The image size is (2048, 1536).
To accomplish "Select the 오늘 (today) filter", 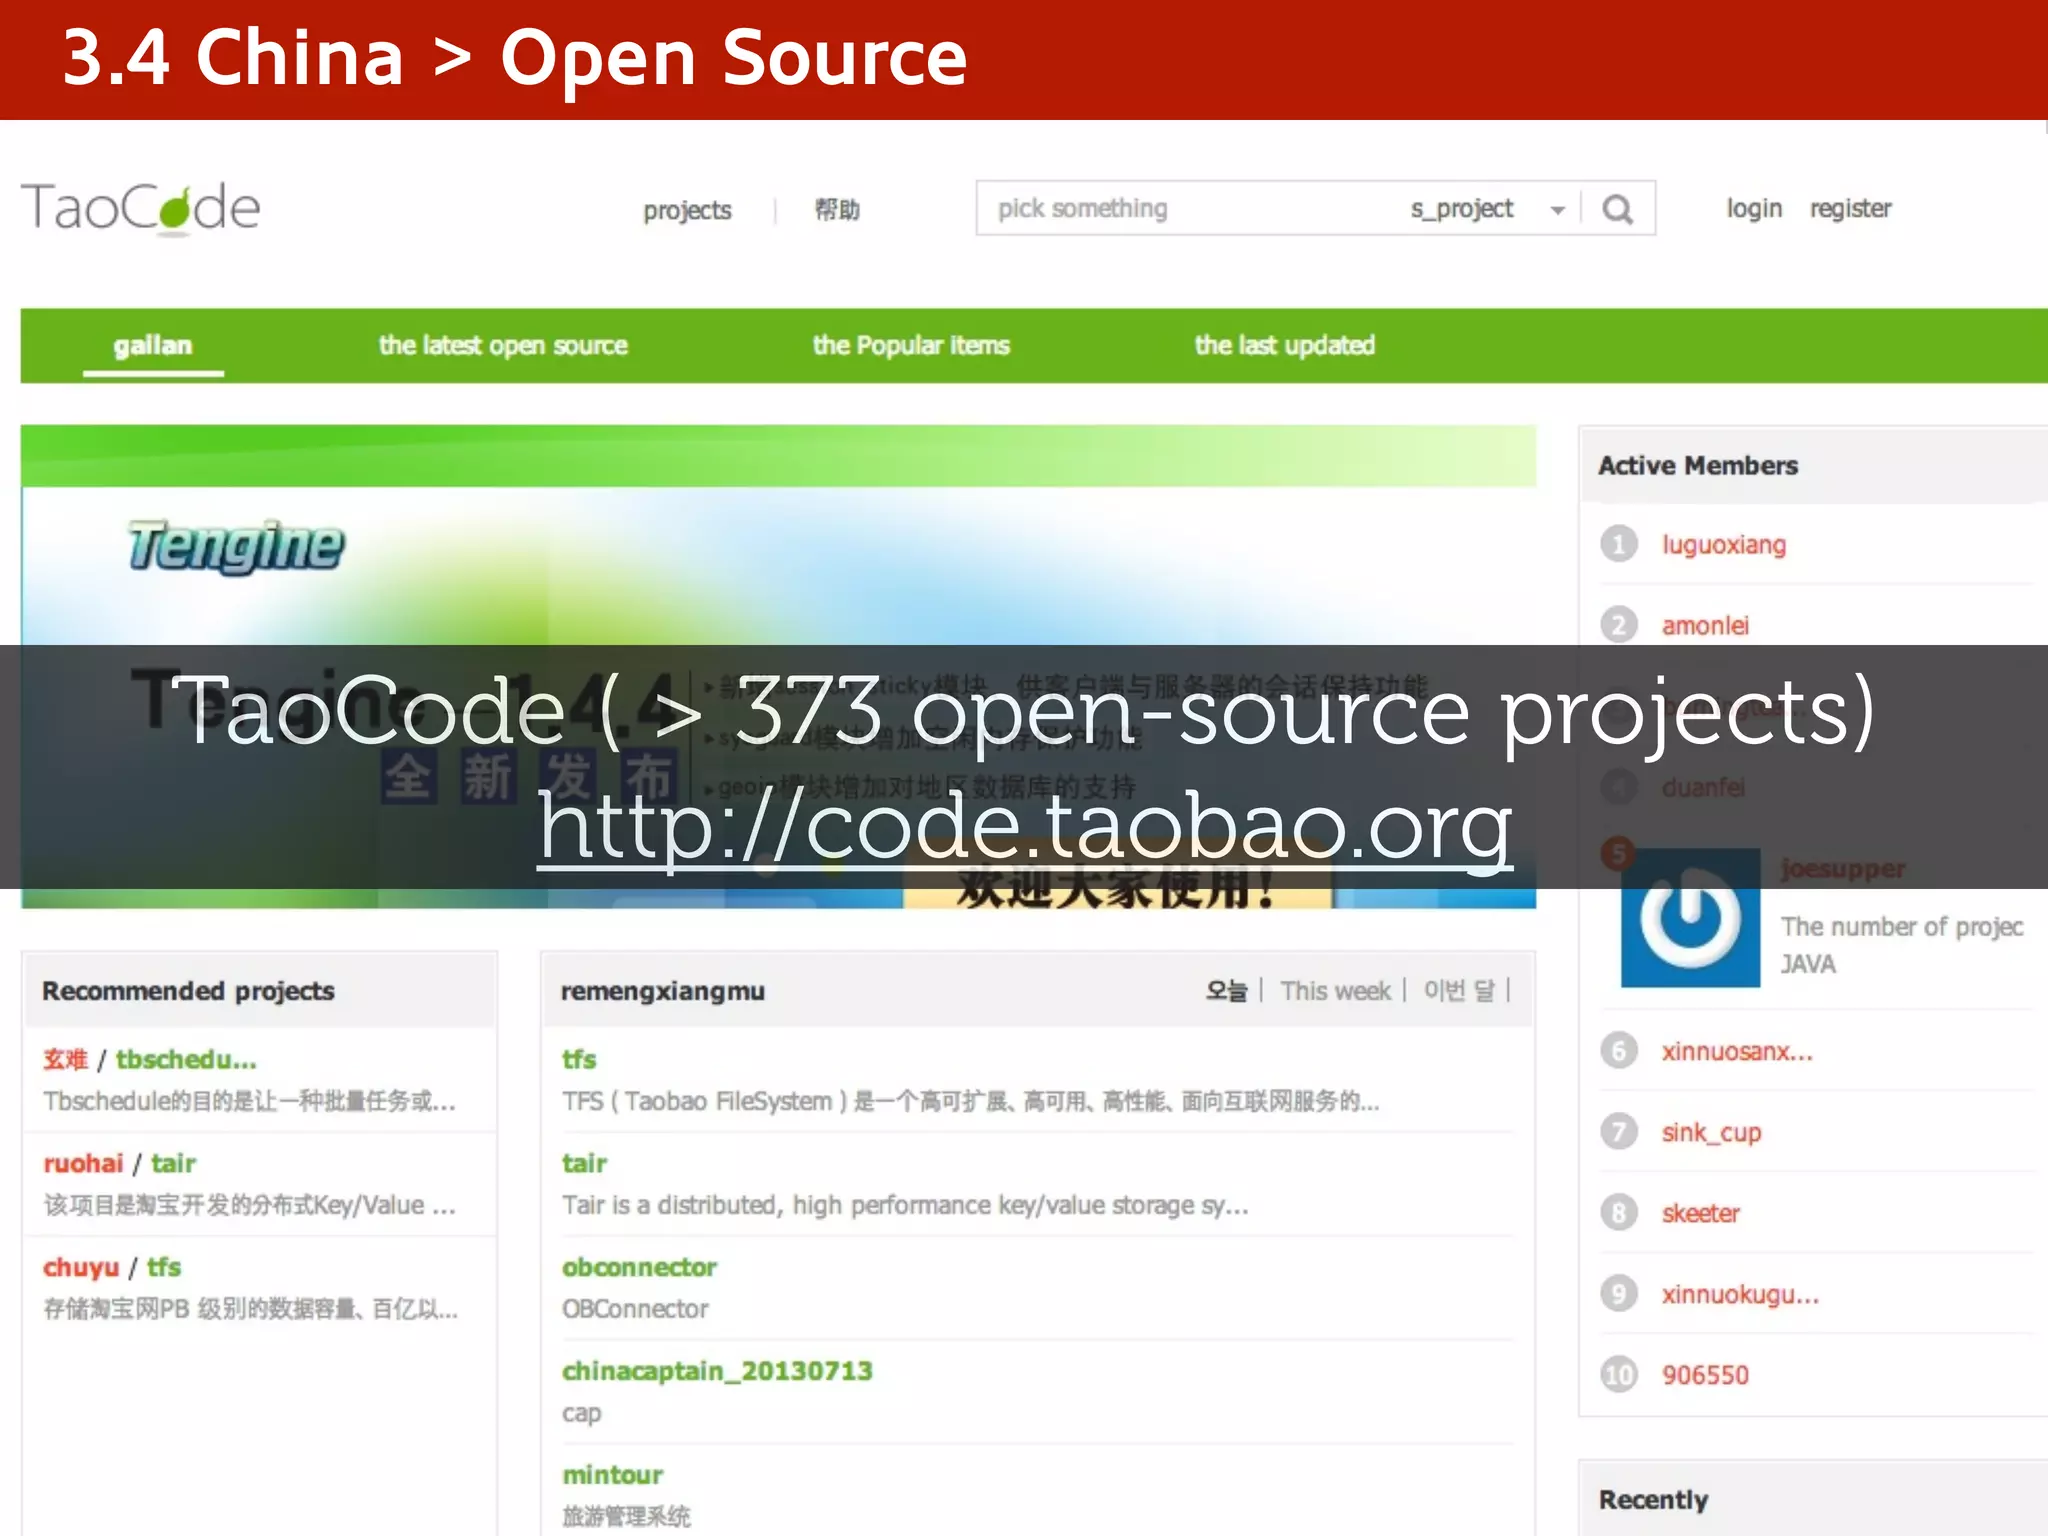I will coord(1227,991).
